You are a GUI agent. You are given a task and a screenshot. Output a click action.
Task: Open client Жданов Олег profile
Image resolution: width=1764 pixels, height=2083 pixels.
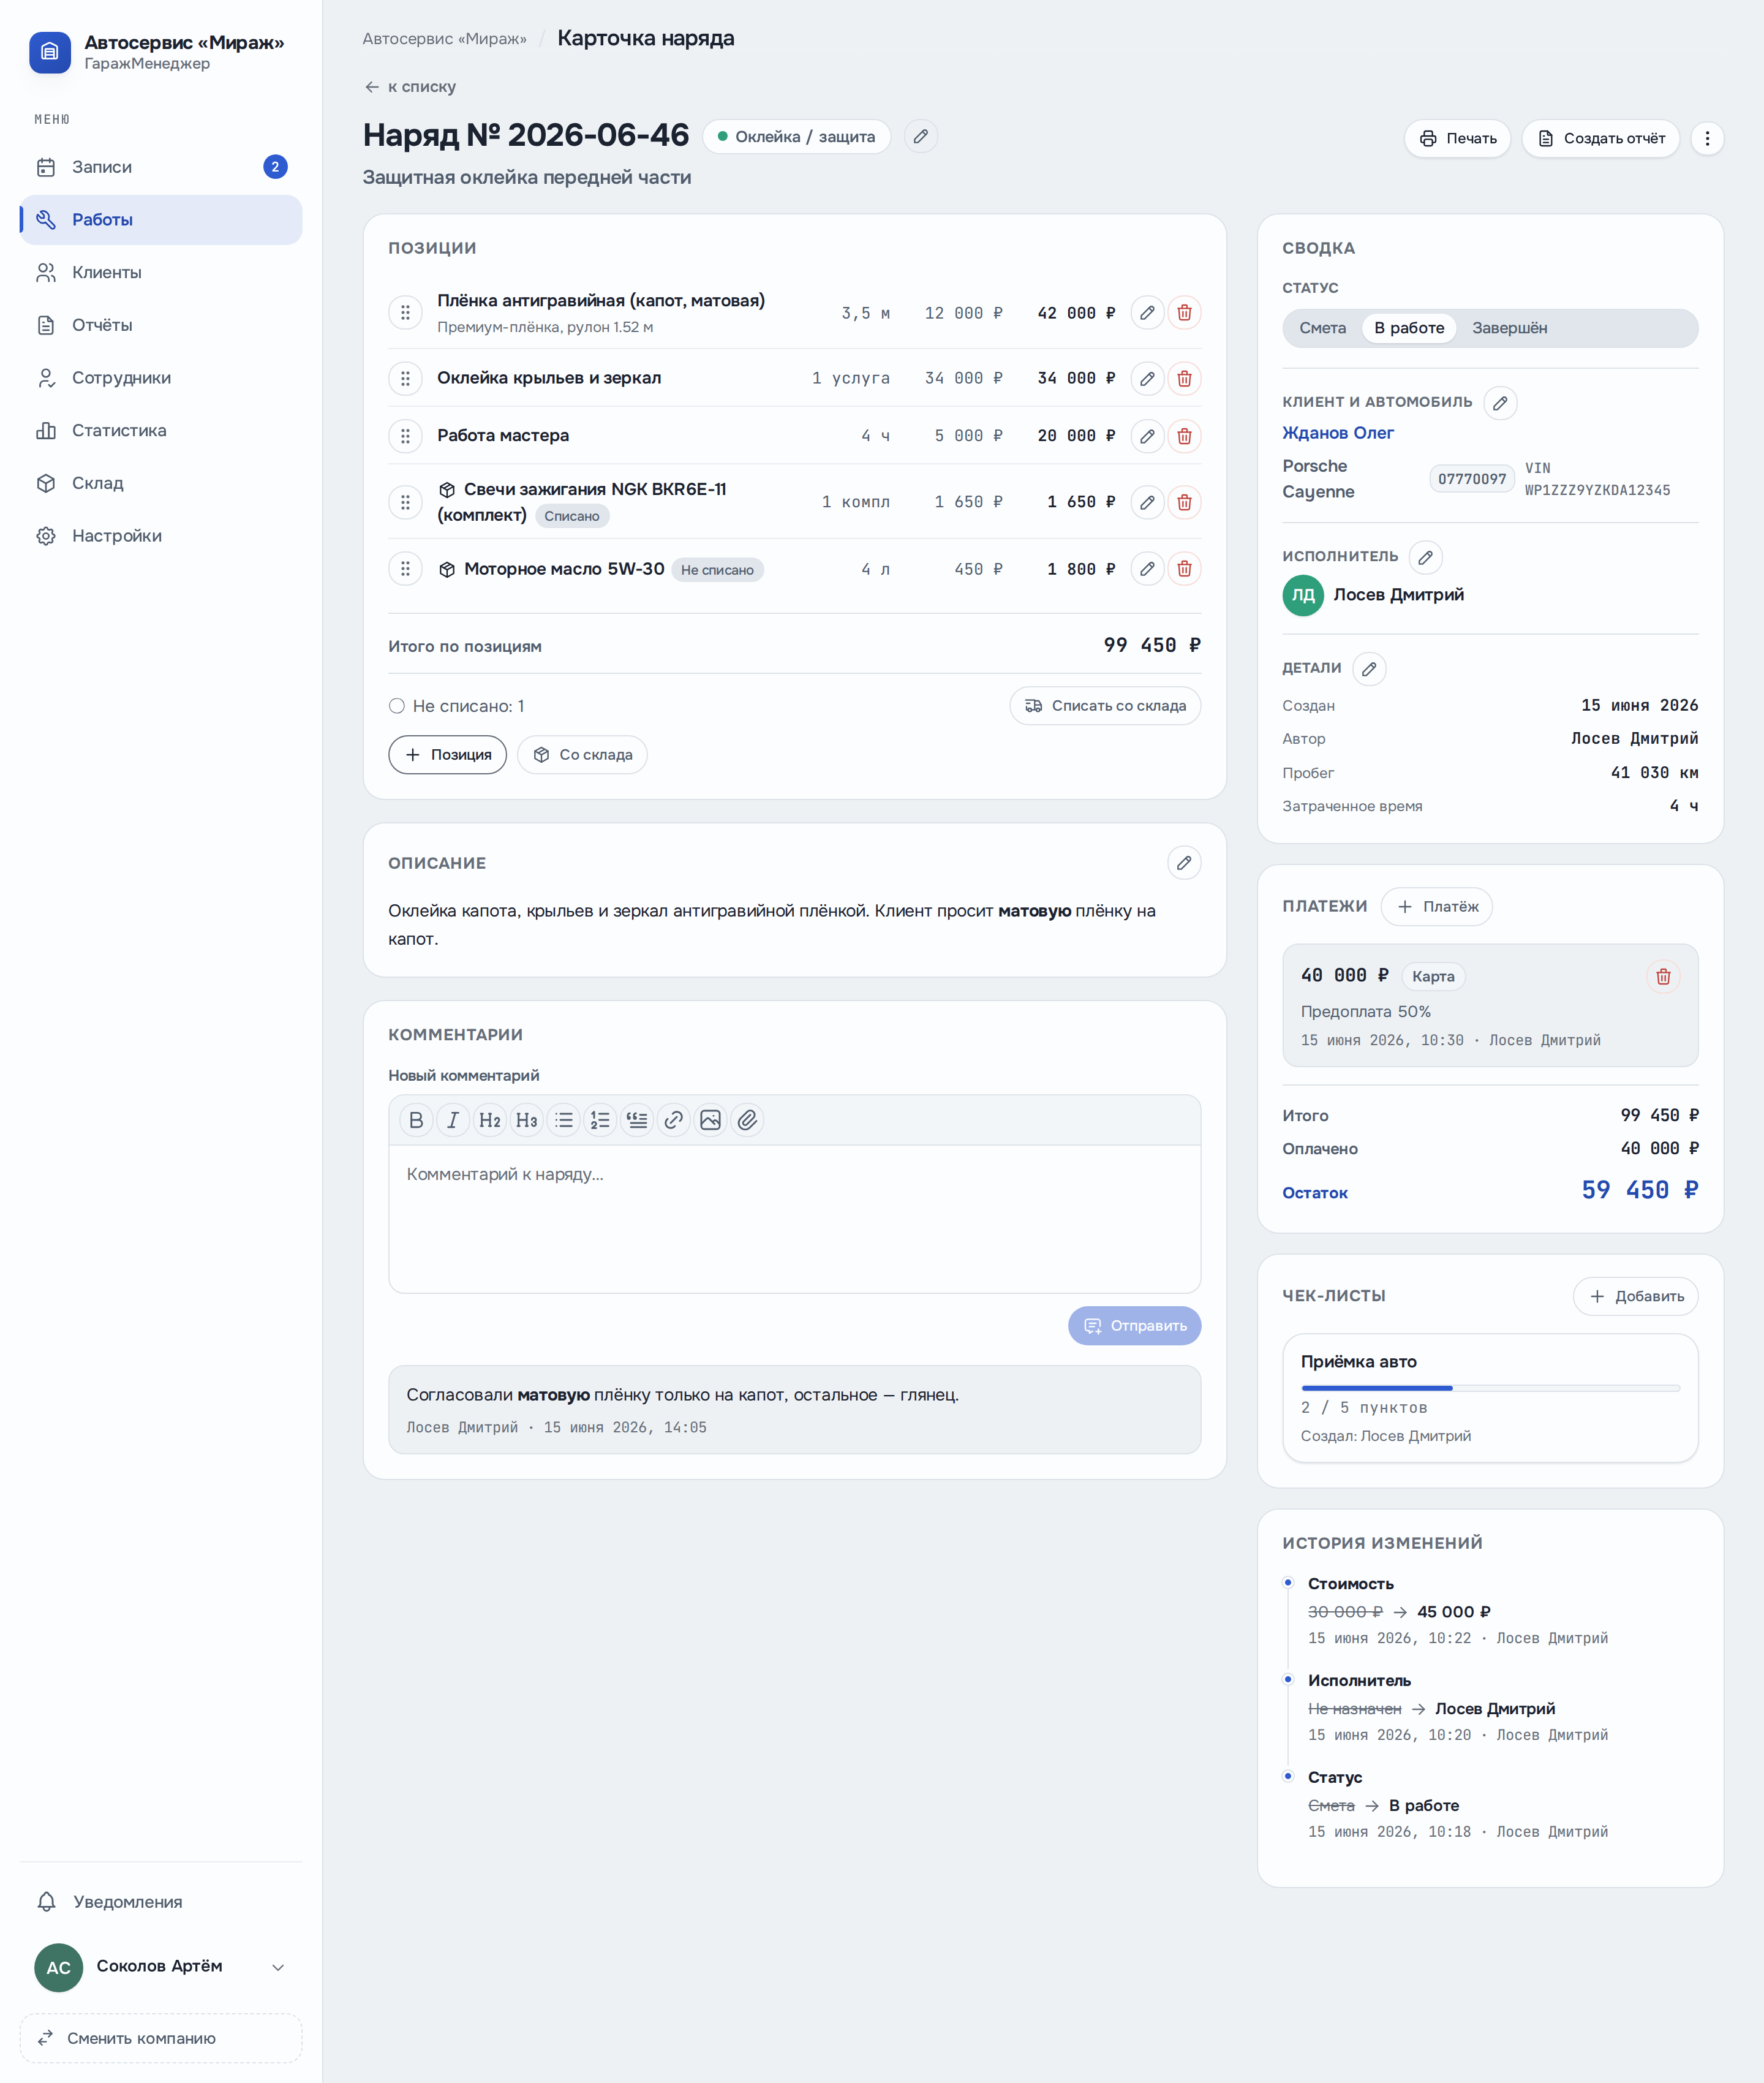click(x=1337, y=433)
